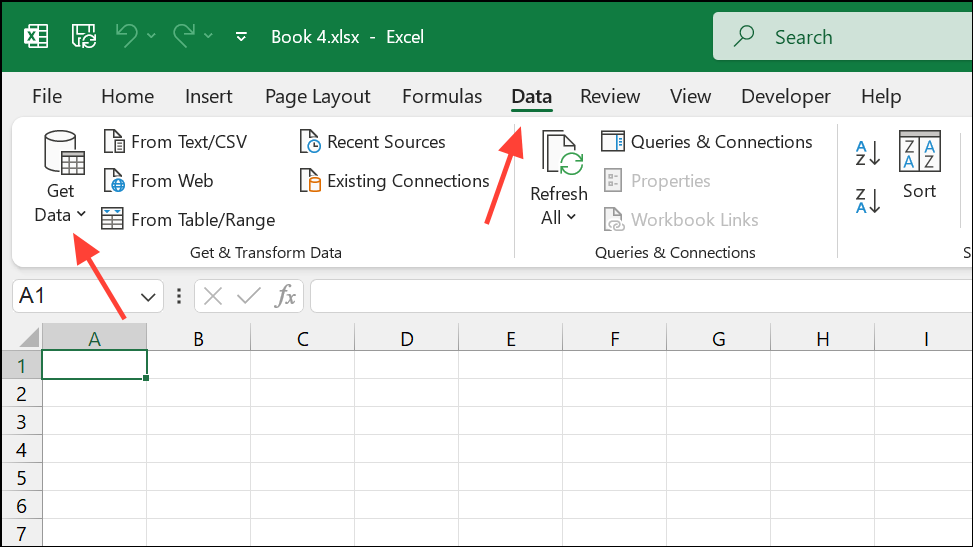
Task: Show the Queries & Connections pane
Action: click(707, 142)
